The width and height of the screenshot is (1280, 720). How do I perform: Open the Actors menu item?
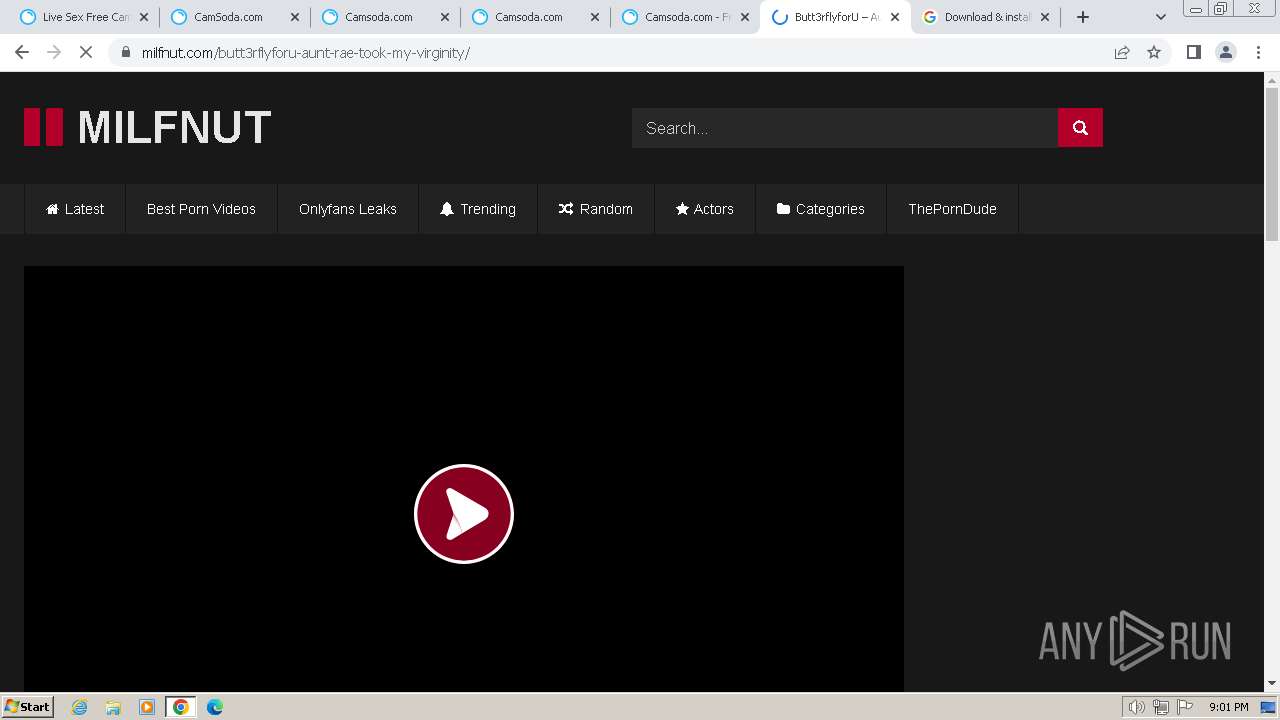click(x=705, y=209)
